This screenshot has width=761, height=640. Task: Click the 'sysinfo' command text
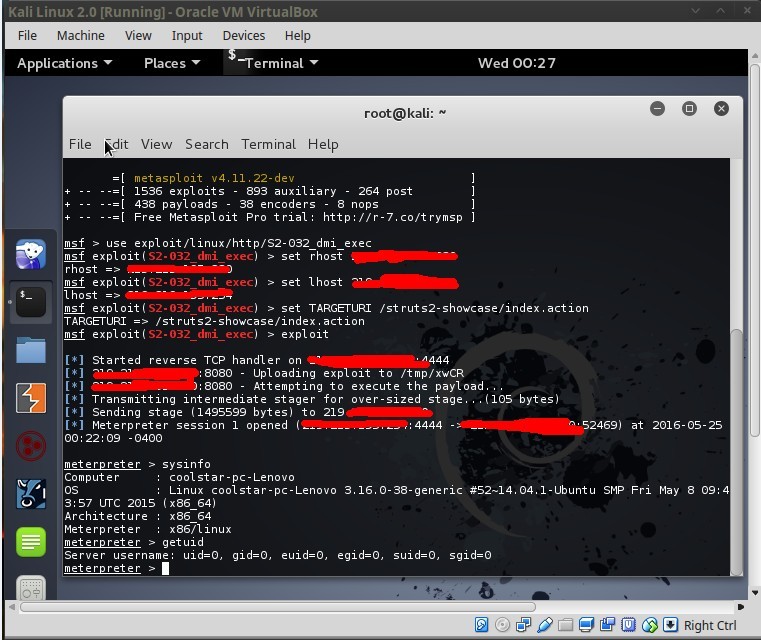(186, 464)
